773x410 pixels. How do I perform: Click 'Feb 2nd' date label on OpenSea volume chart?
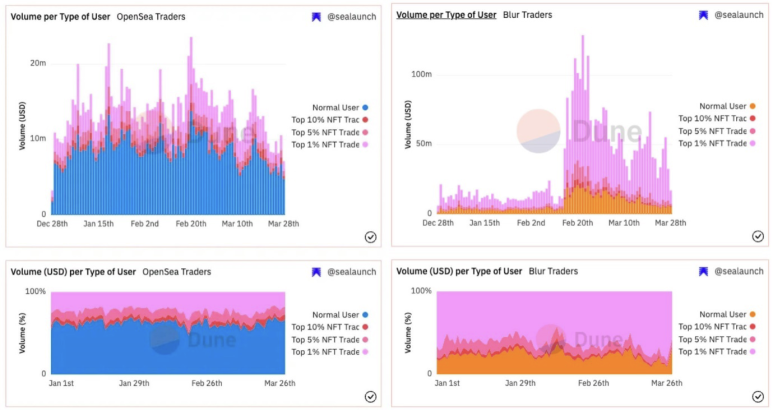144,224
